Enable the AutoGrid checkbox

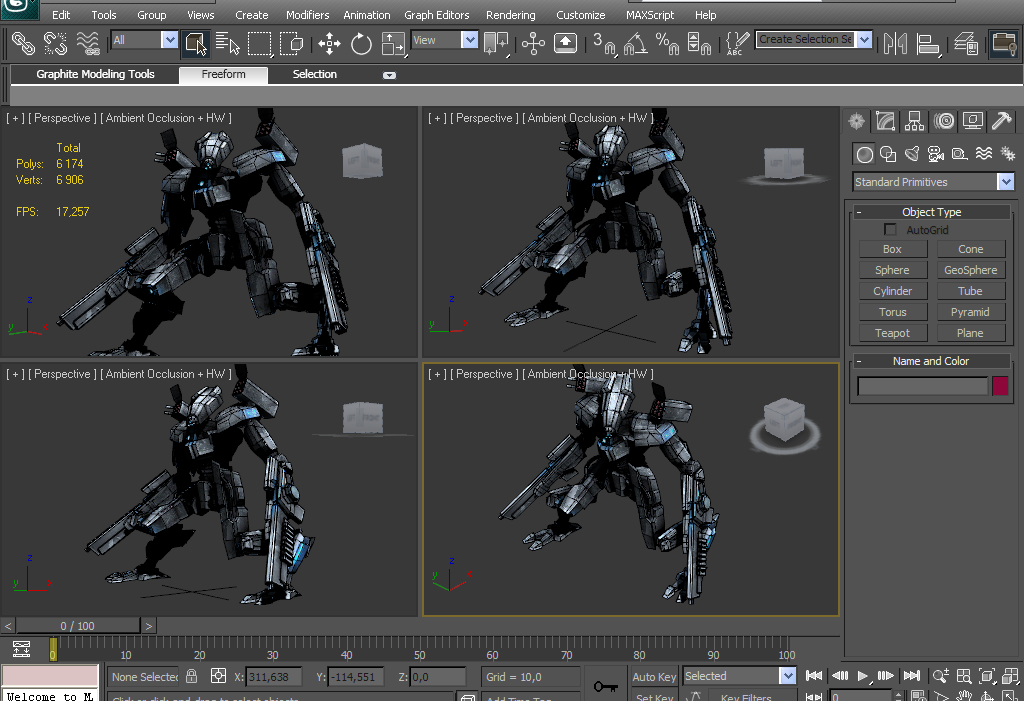[890, 230]
